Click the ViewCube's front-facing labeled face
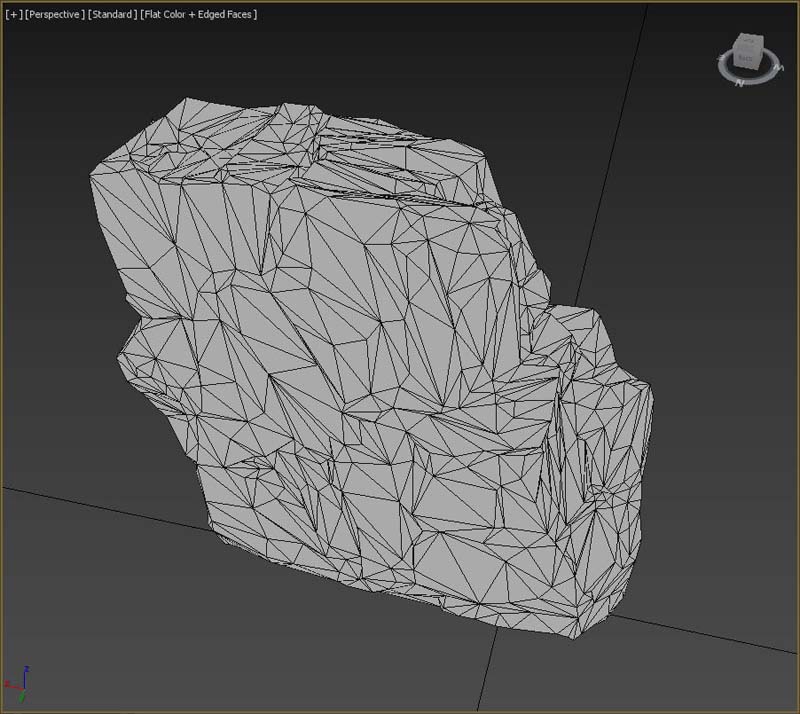This screenshot has width=800, height=714. [744, 59]
